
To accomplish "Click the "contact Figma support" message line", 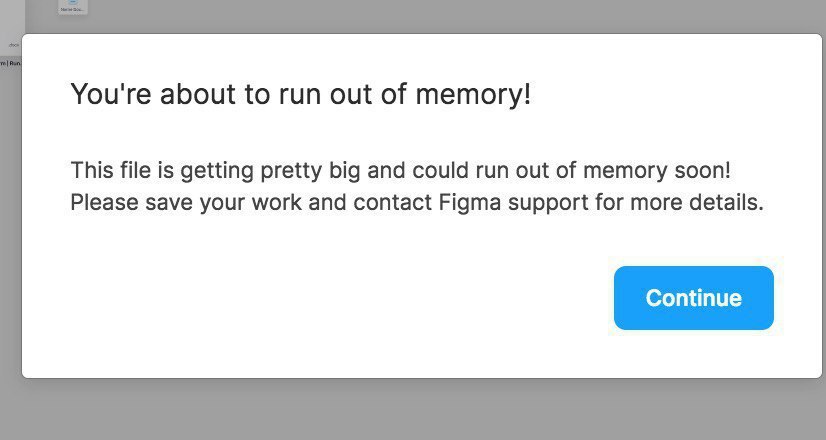I will point(417,202).
